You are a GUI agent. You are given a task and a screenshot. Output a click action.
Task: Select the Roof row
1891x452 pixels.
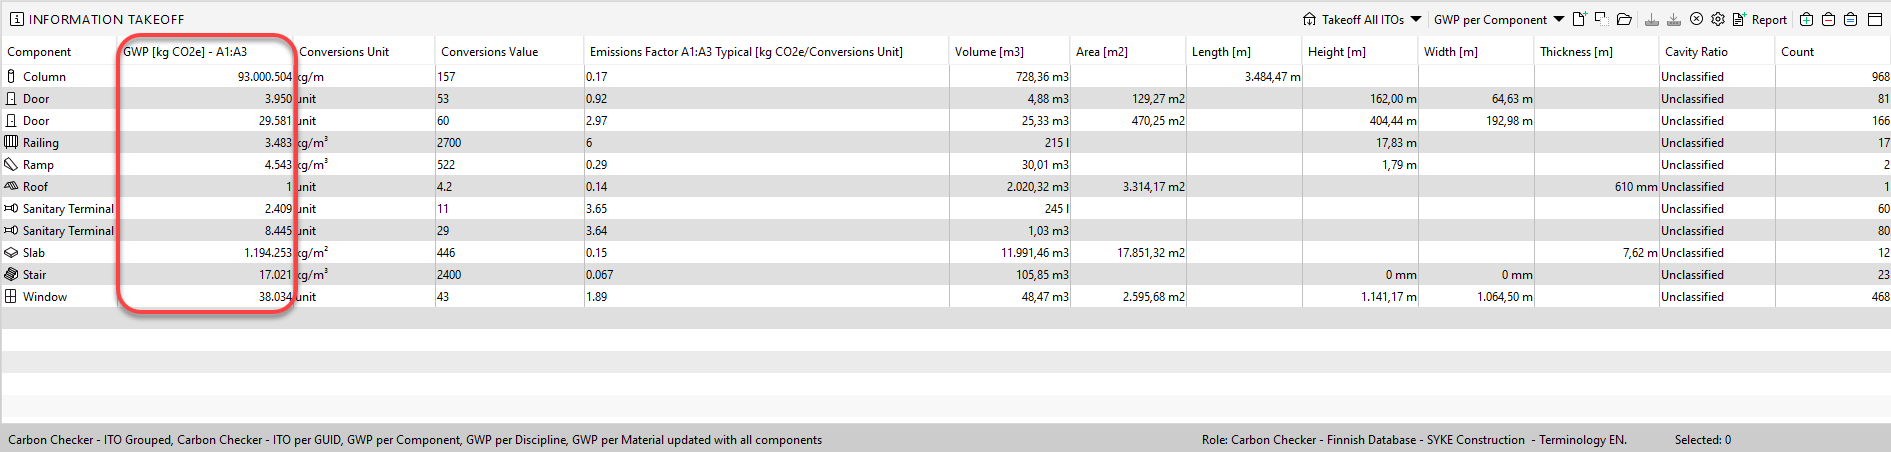click(36, 187)
